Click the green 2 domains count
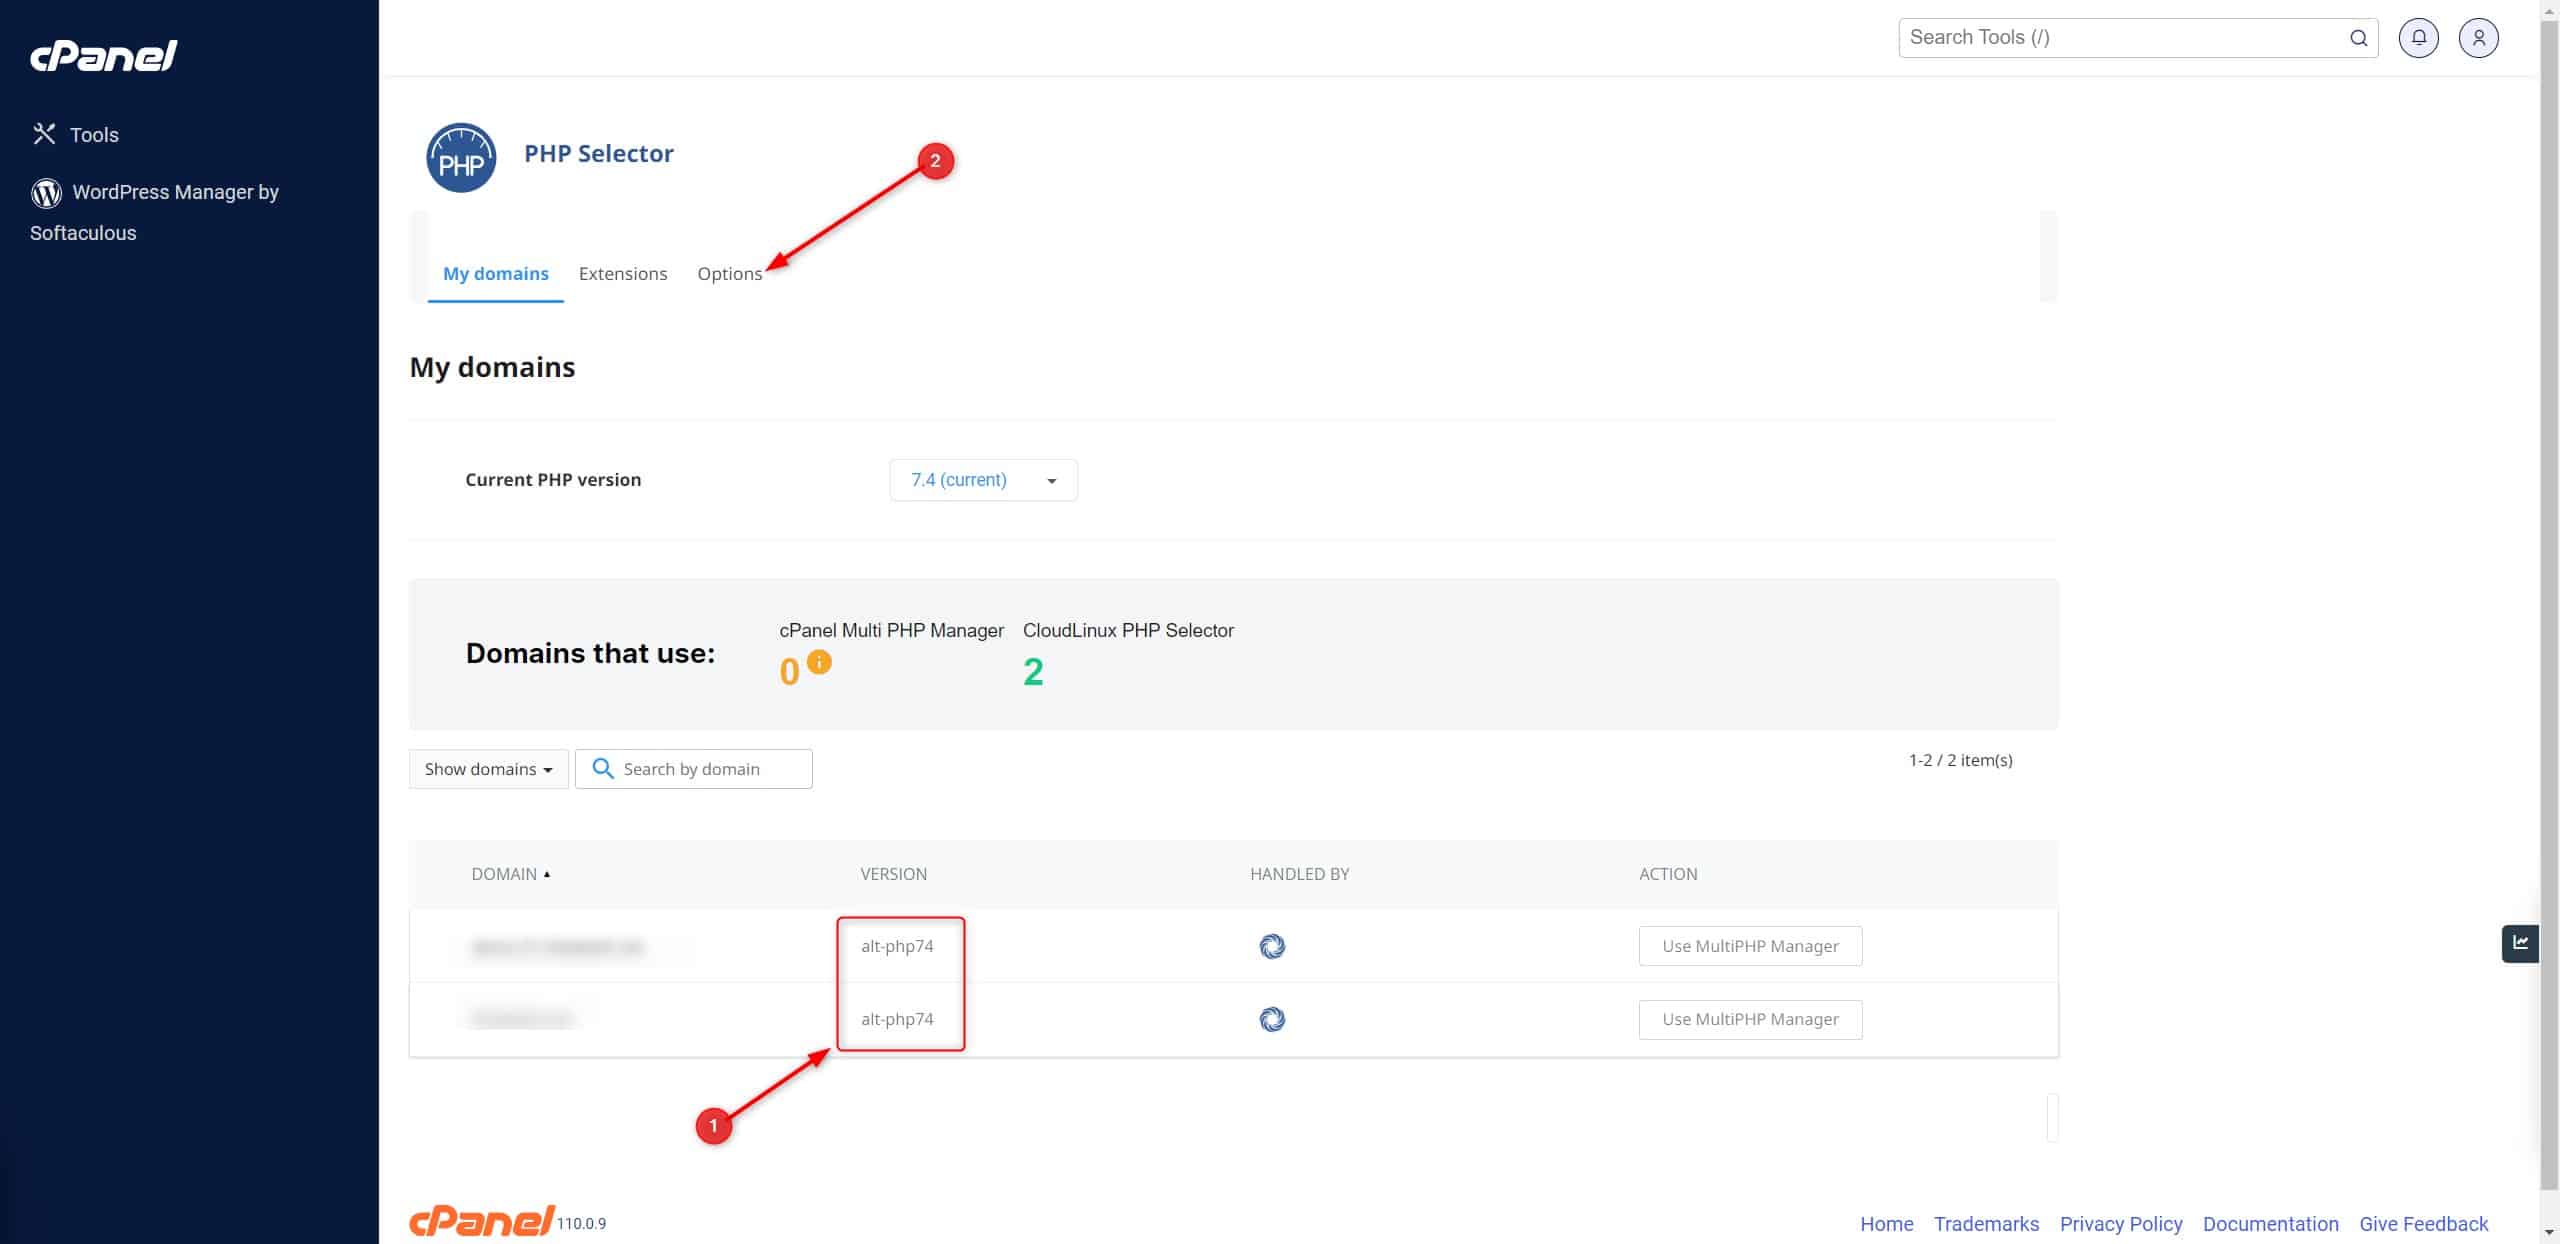The height and width of the screenshot is (1244, 2560). [x=1033, y=672]
